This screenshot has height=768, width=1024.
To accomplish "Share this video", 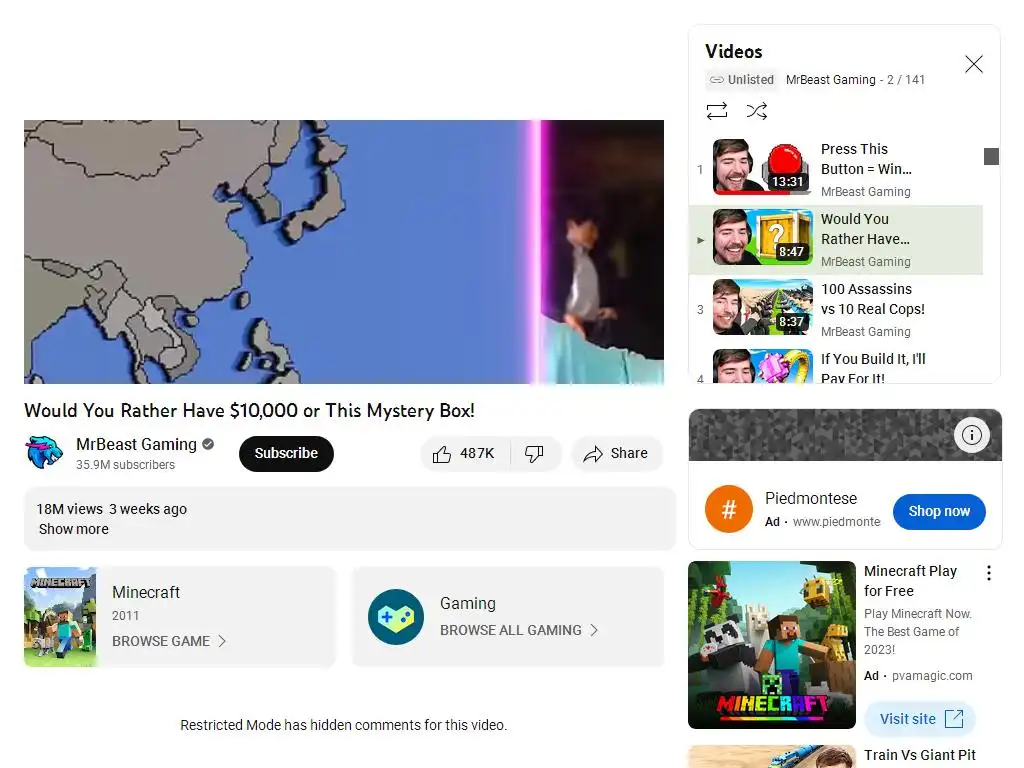I will click(x=616, y=454).
